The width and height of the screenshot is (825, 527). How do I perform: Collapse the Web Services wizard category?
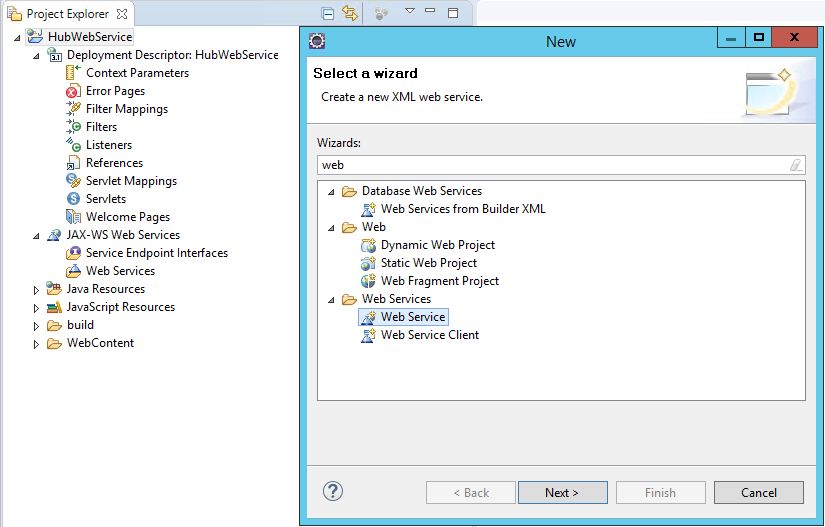[331, 300]
